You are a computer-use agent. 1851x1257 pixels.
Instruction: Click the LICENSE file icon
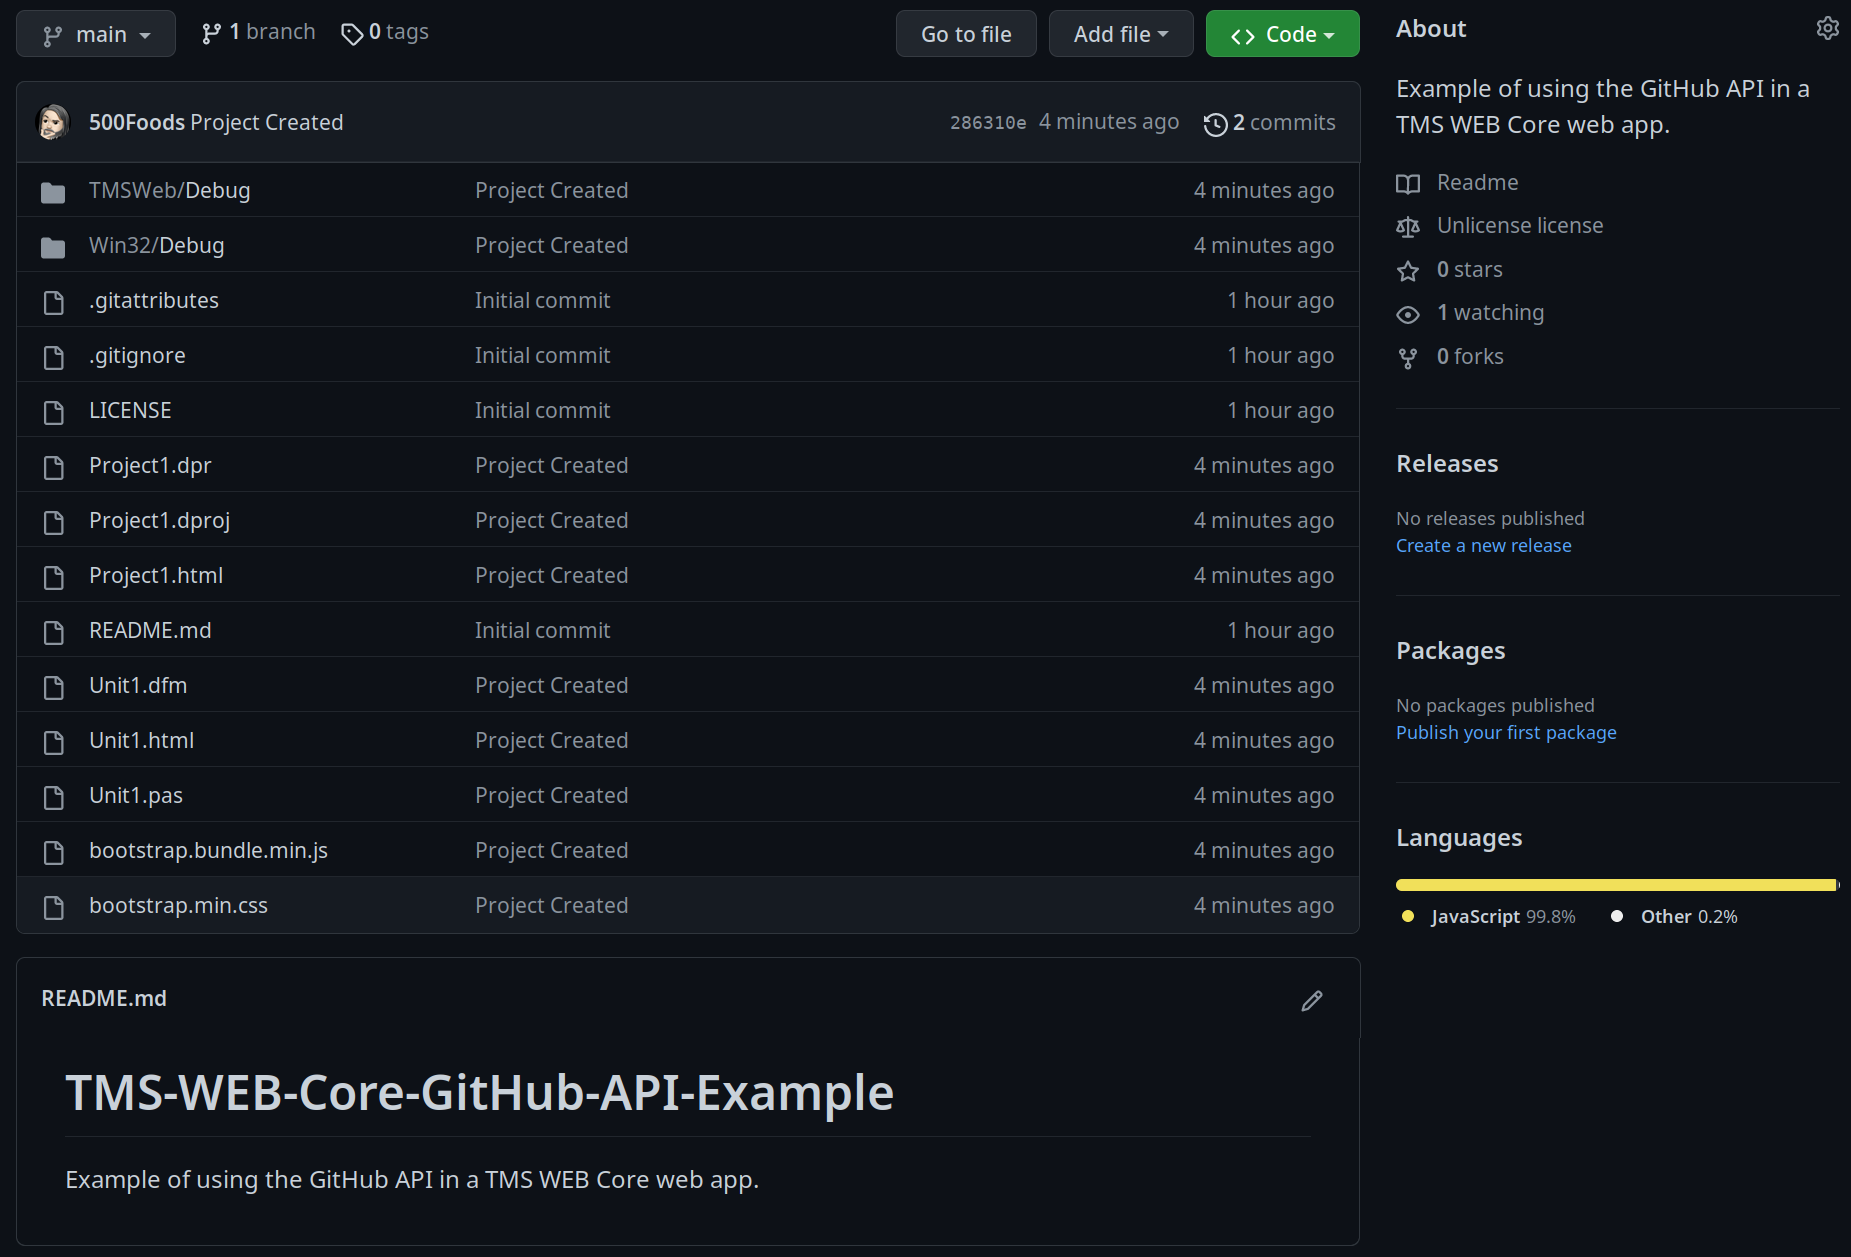coord(54,411)
